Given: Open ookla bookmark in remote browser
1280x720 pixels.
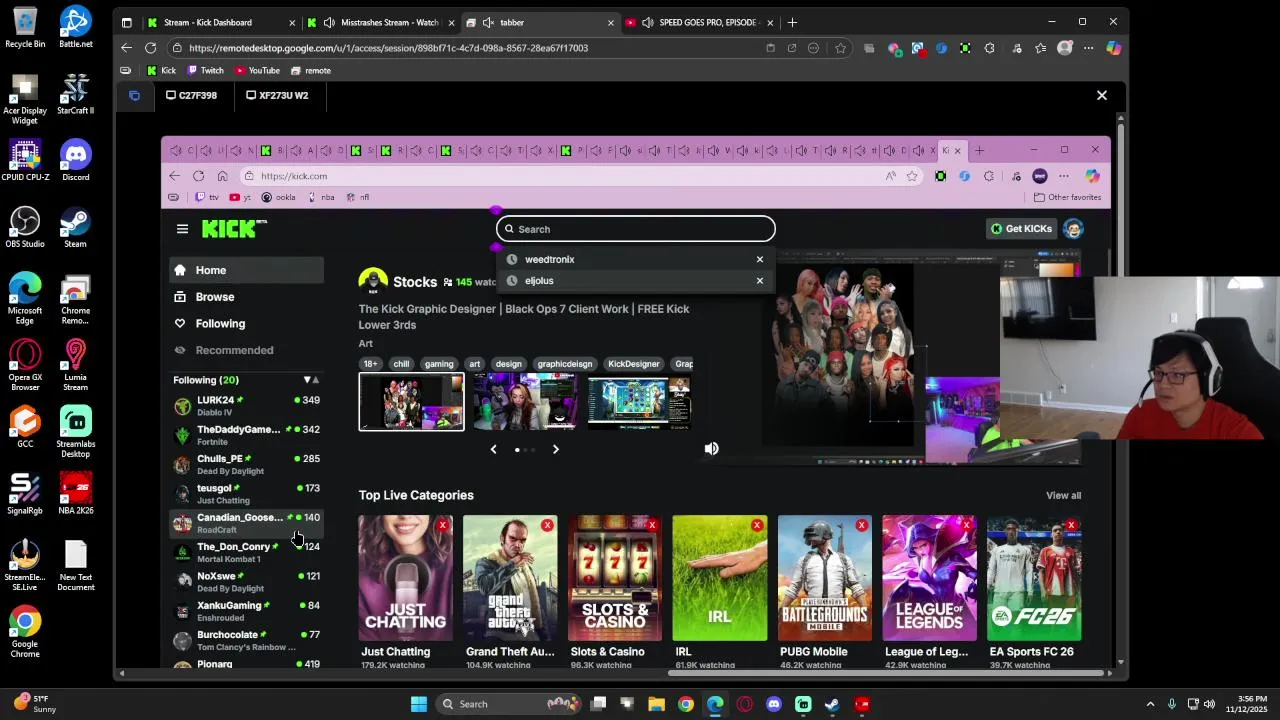Looking at the screenshot, I should click(279, 197).
